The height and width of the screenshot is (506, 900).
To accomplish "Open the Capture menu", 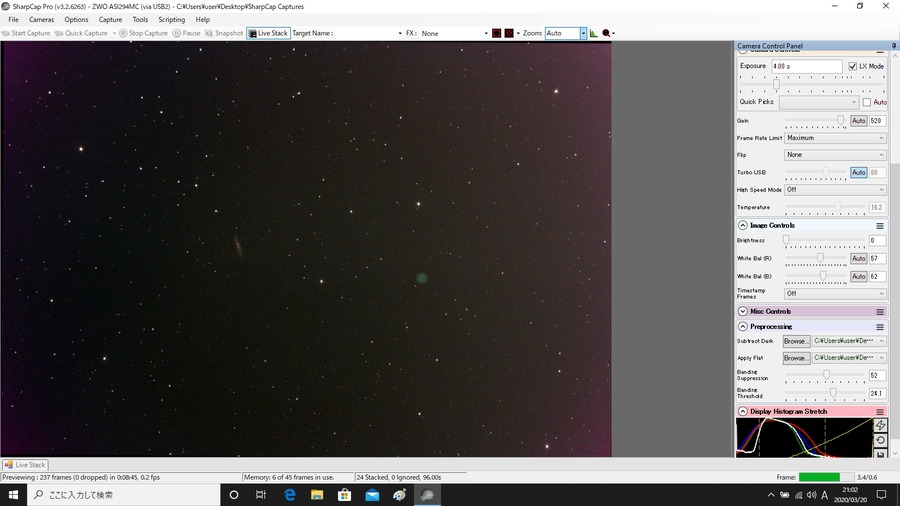I will point(110,20).
